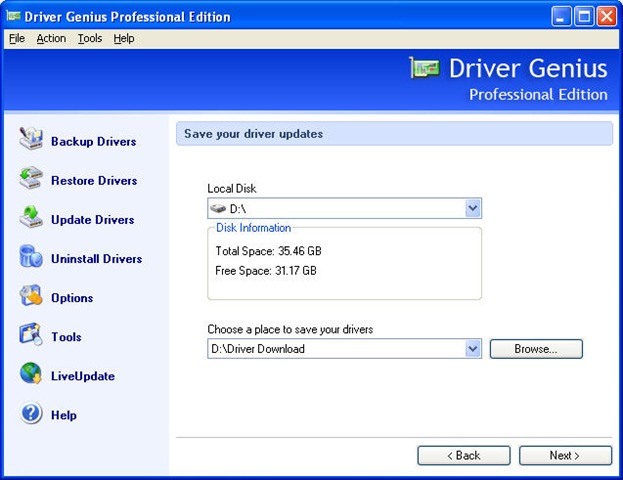
Task: Go to Restore Drivers
Action: 94,180
